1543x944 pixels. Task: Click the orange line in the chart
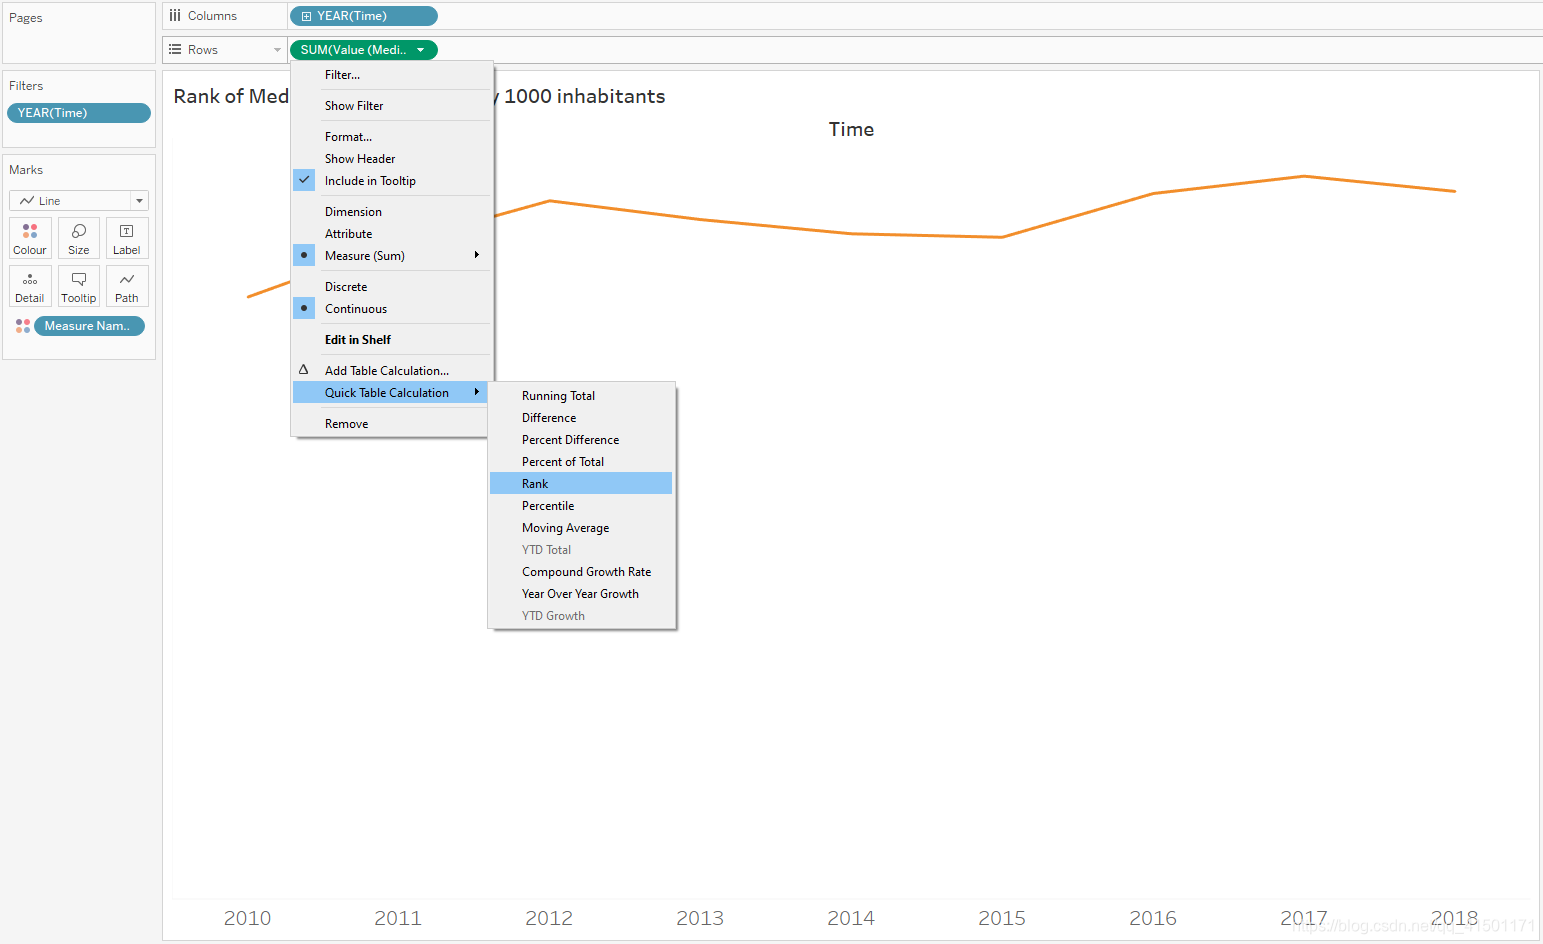coord(850,233)
